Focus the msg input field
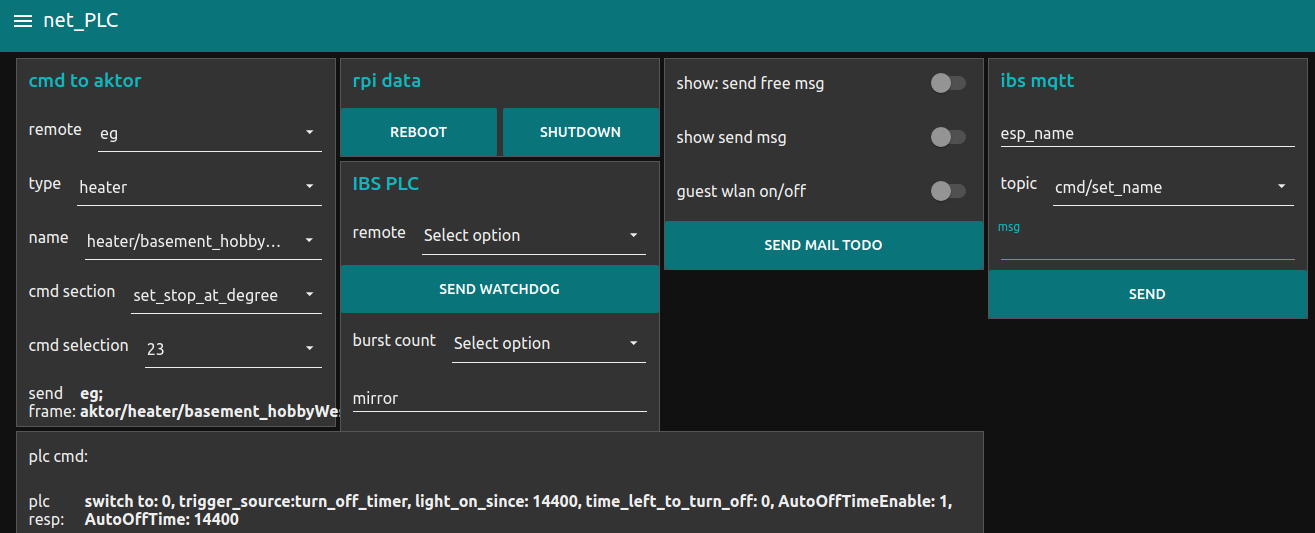Viewport: 1315px width, 533px height. click(1148, 246)
